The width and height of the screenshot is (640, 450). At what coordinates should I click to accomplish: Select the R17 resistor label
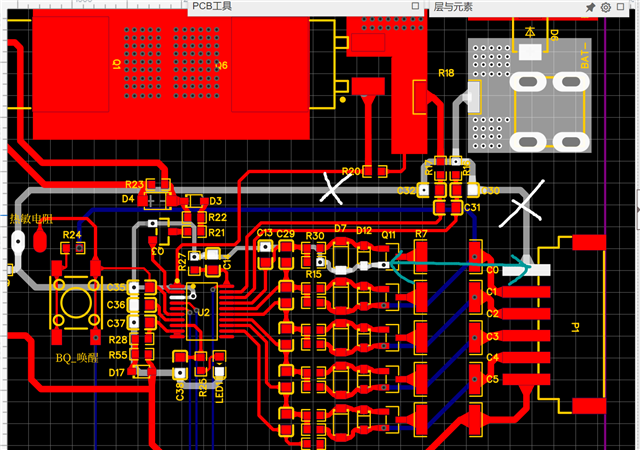pyautogui.click(x=429, y=167)
